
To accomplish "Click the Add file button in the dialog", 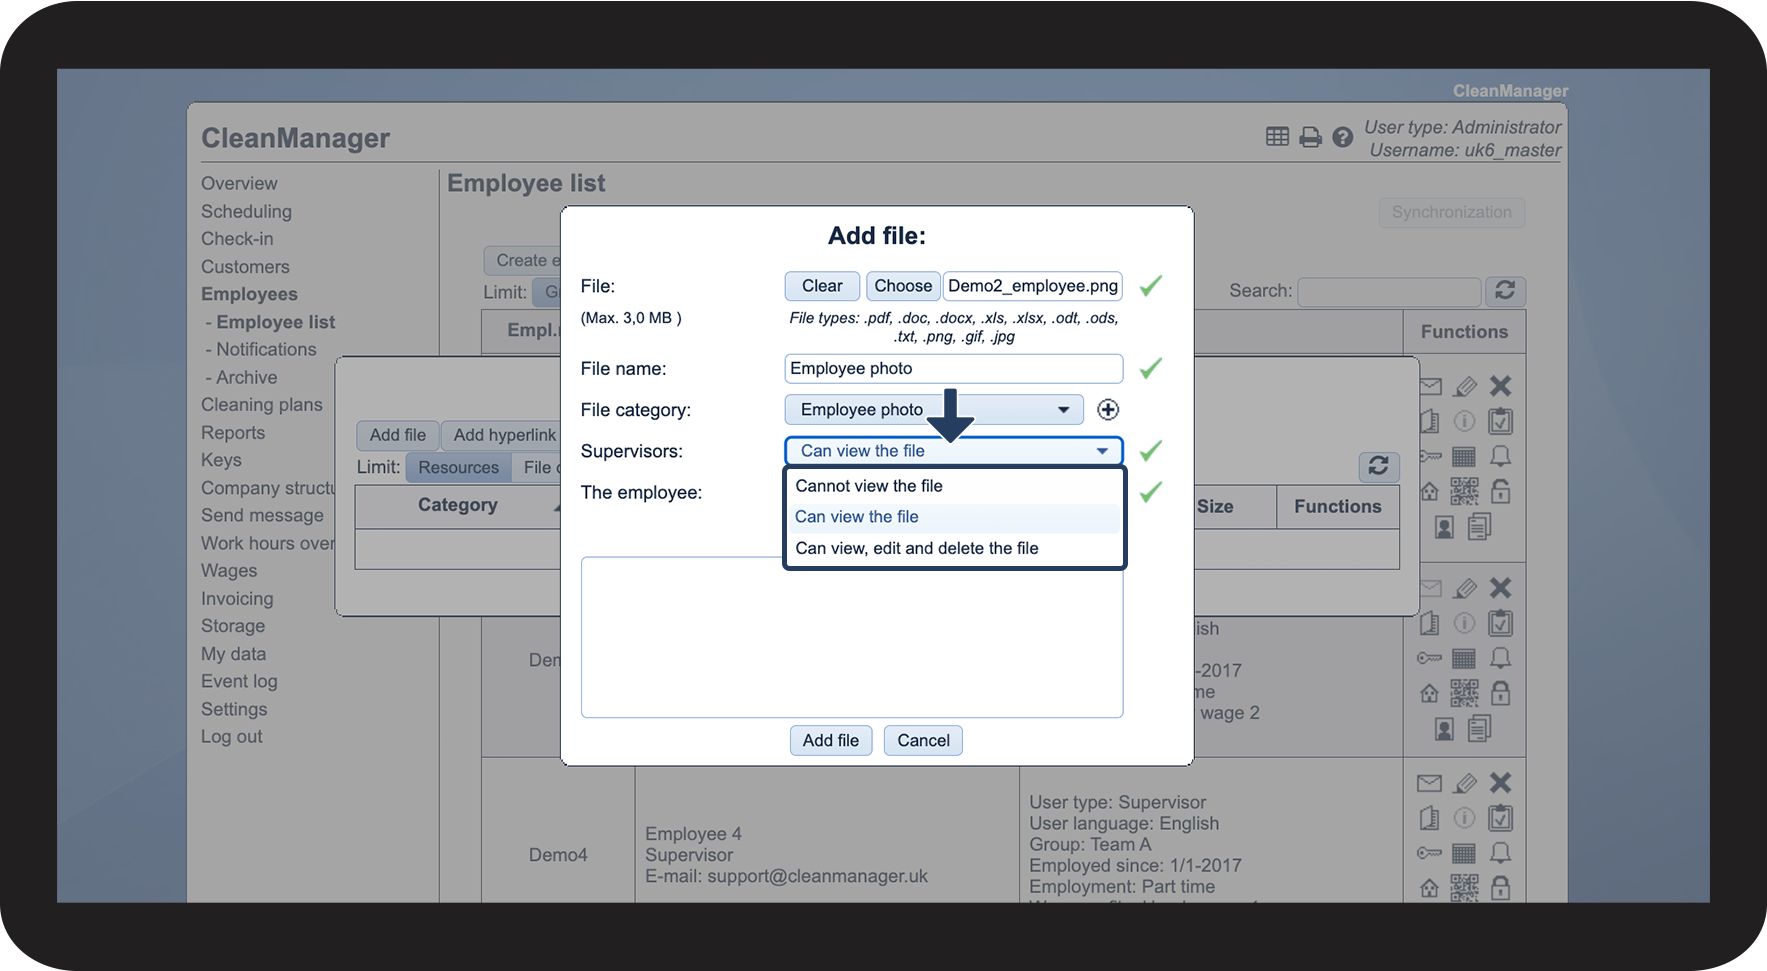I will (831, 740).
